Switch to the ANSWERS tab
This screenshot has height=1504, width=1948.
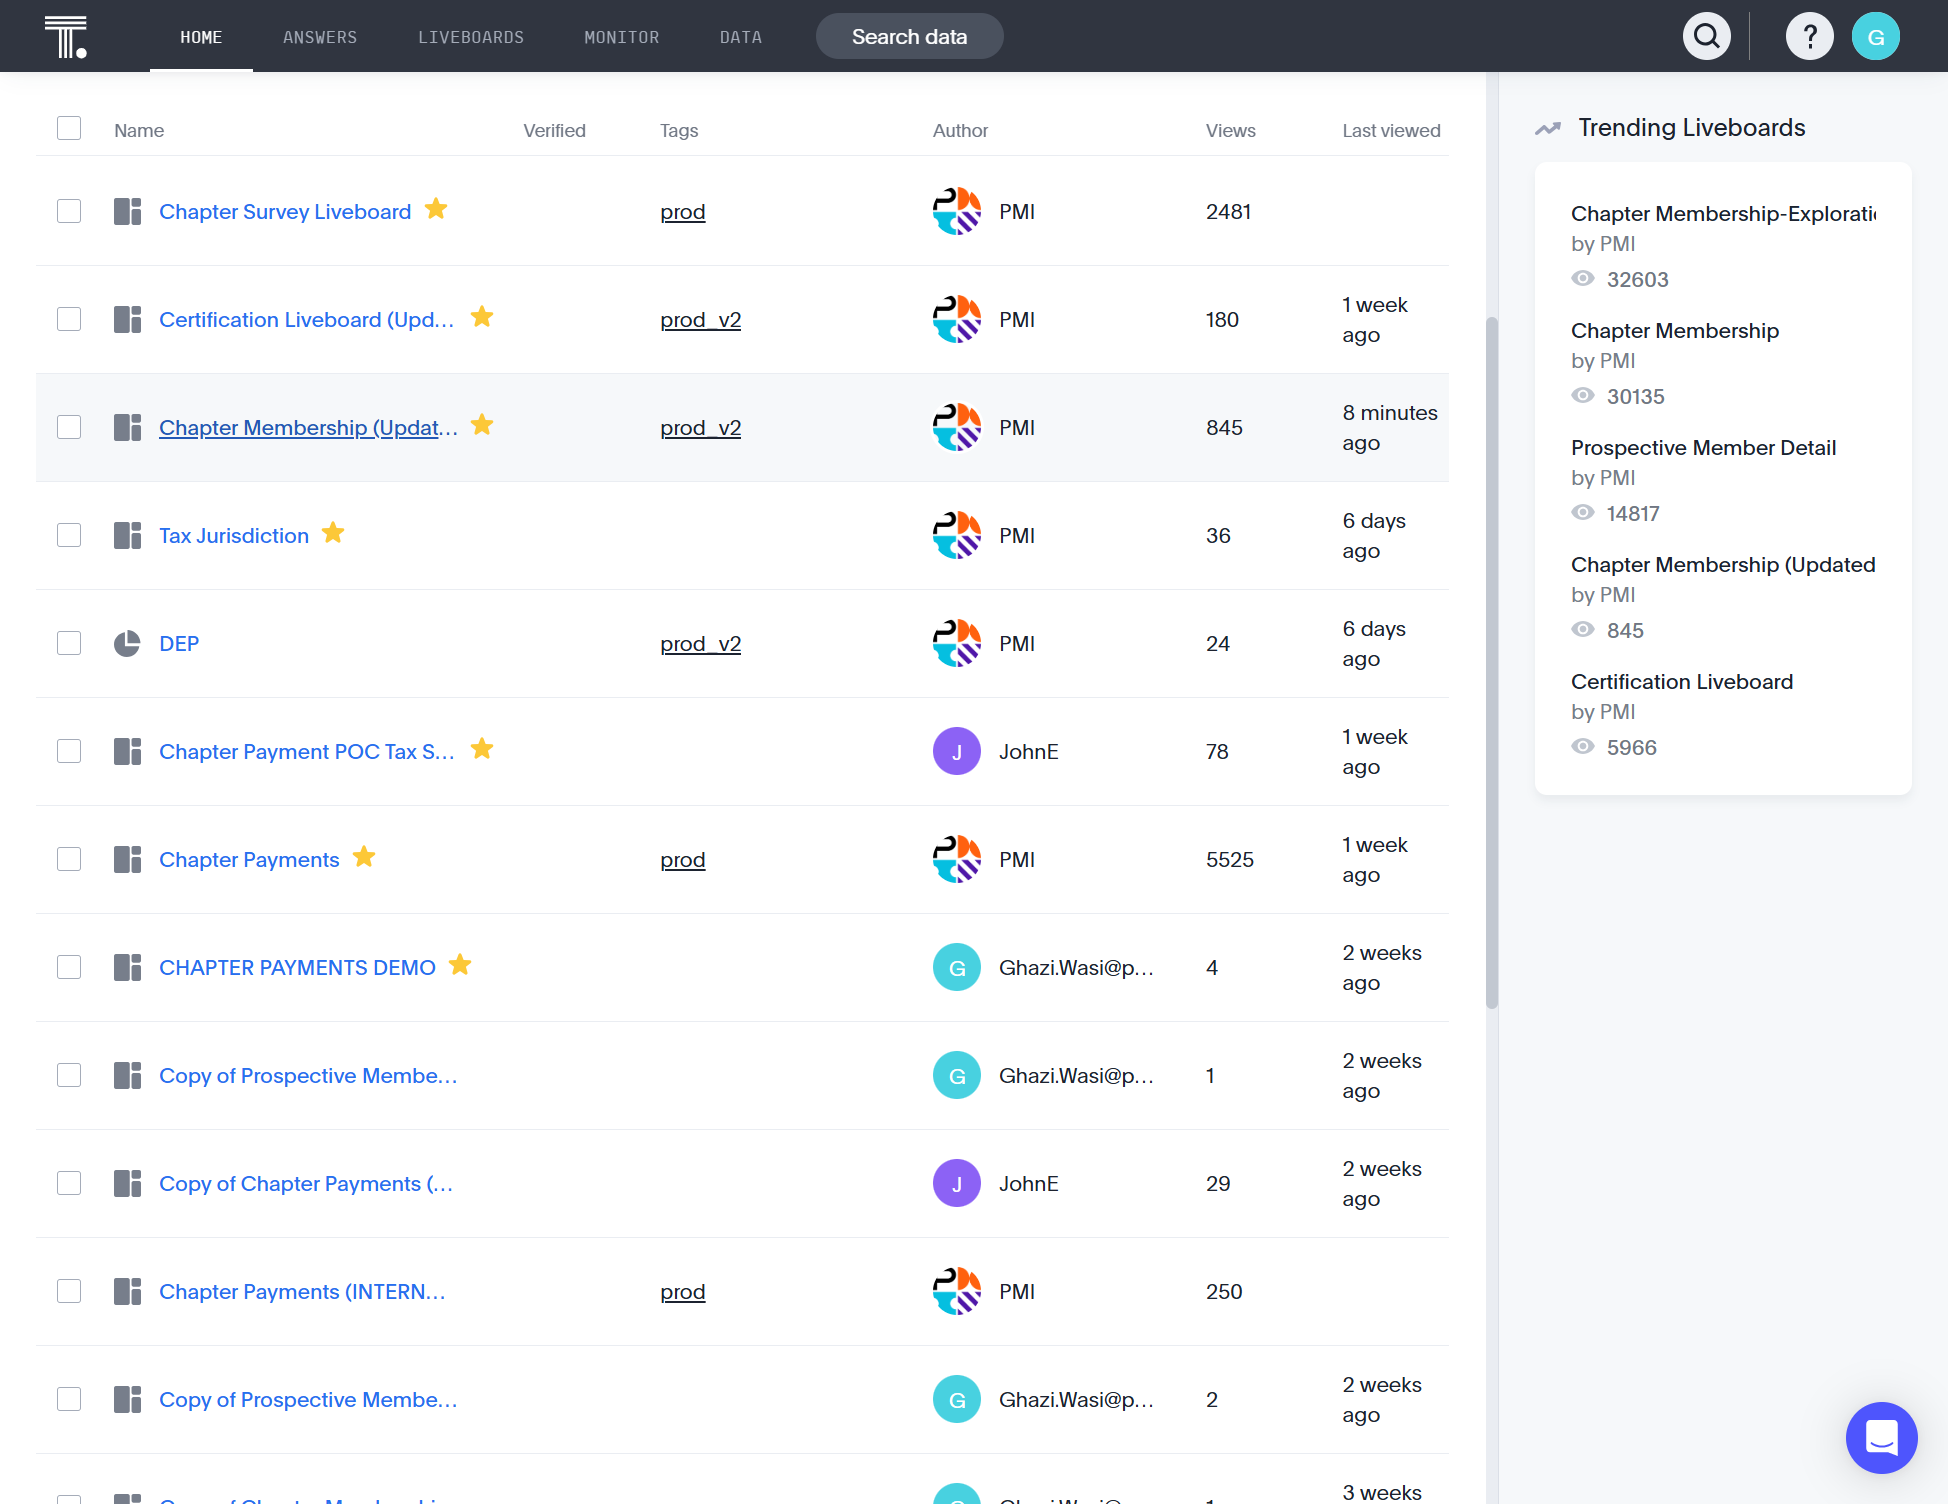point(320,37)
